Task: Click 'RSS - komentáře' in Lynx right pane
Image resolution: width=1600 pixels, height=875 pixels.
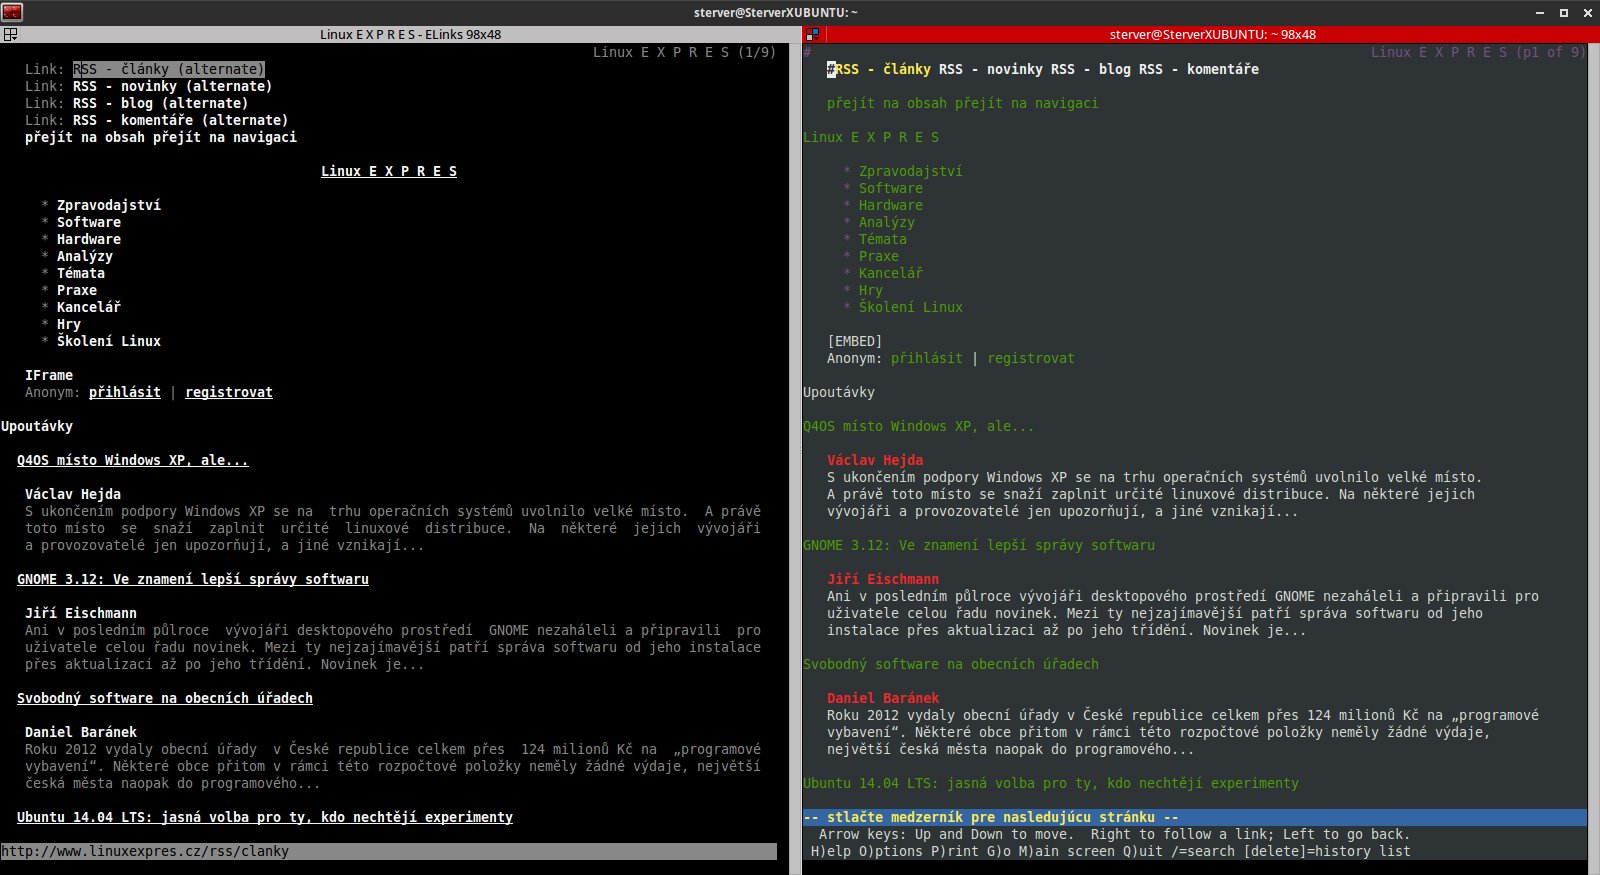Action: pyautogui.click(x=1199, y=69)
